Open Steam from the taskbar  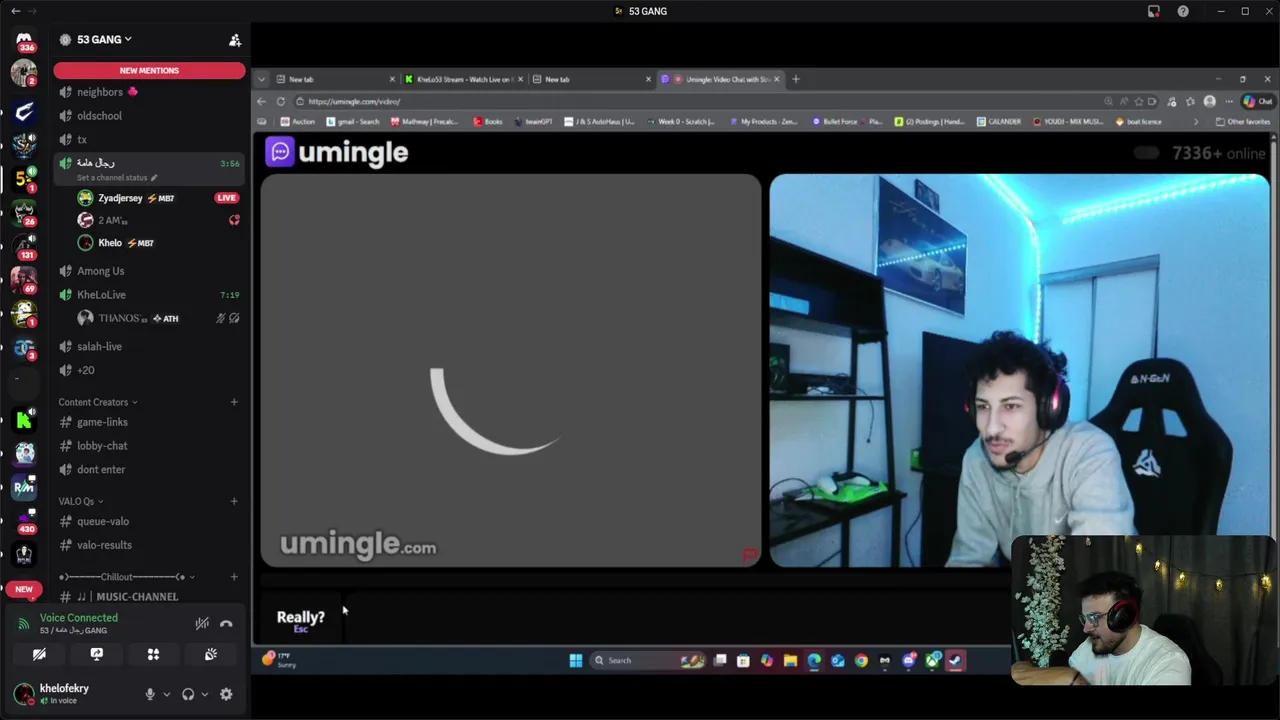pos(956,660)
